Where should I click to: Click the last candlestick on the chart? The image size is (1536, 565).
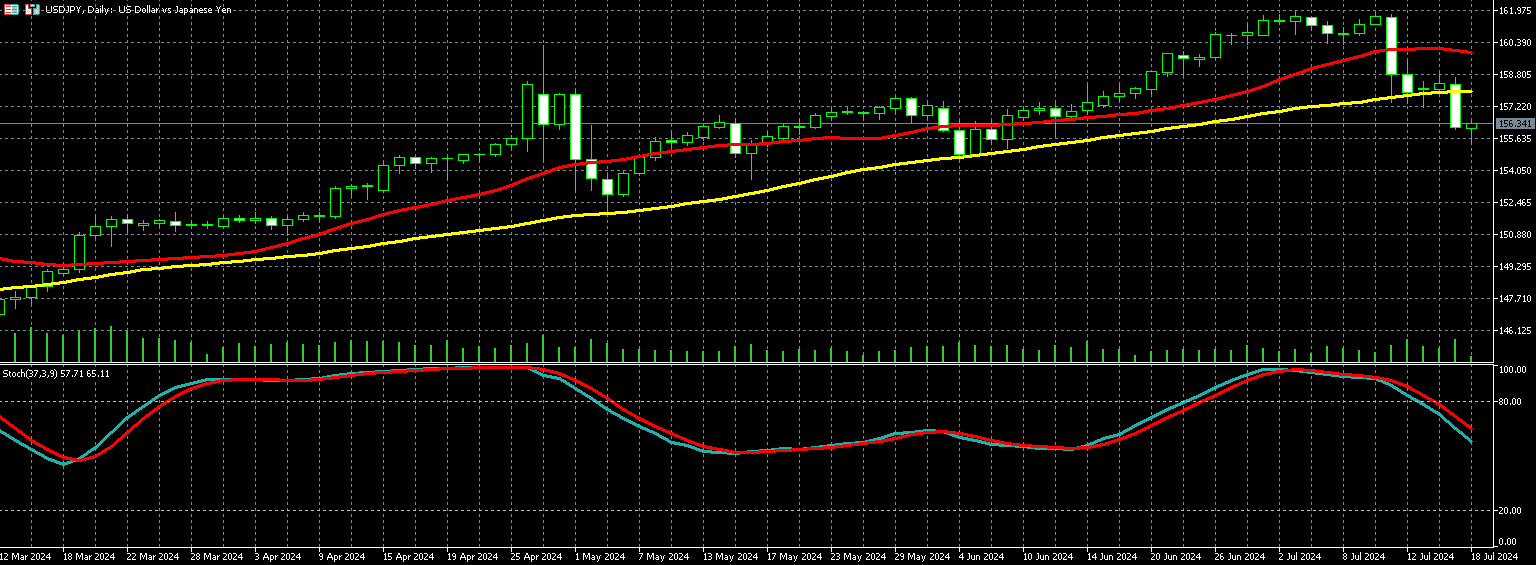click(x=1471, y=126)
